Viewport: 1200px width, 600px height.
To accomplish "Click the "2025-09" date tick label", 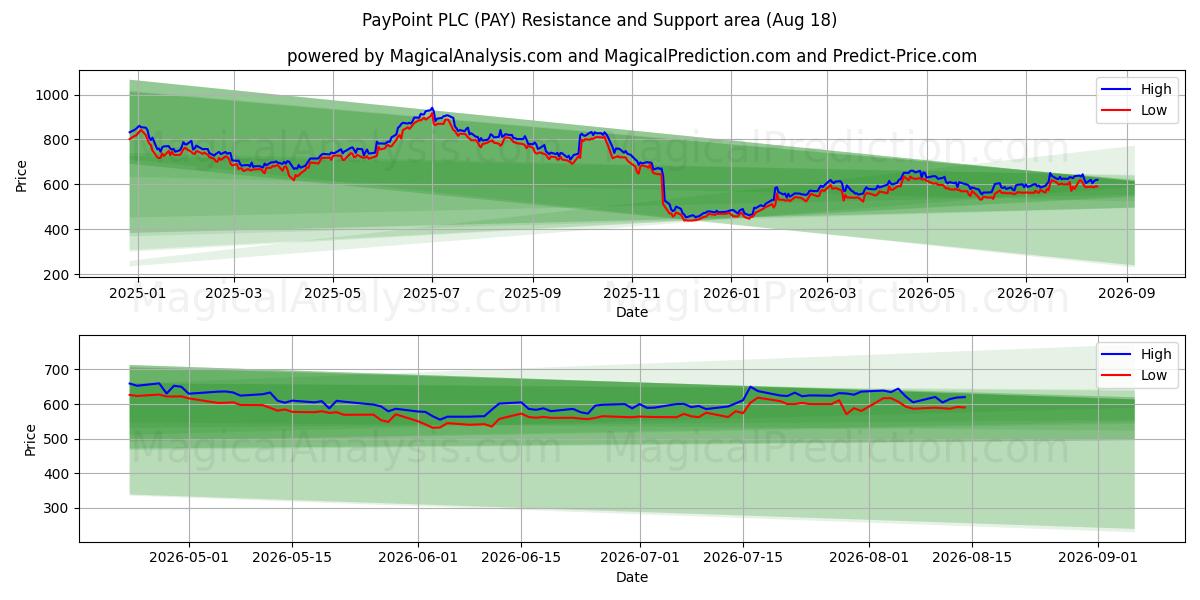I will pos(532,295).
